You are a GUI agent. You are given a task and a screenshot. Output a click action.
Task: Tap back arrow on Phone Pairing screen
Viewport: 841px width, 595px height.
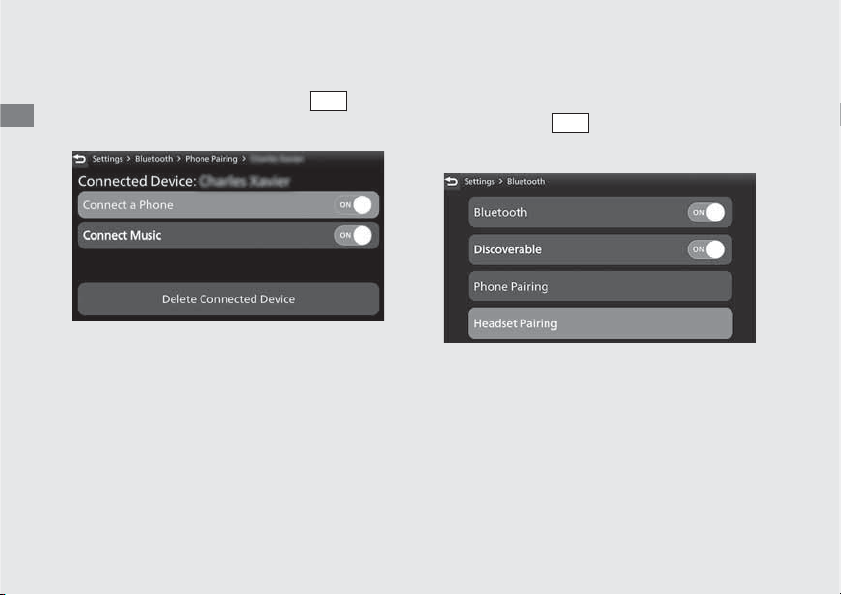(79, 159)
